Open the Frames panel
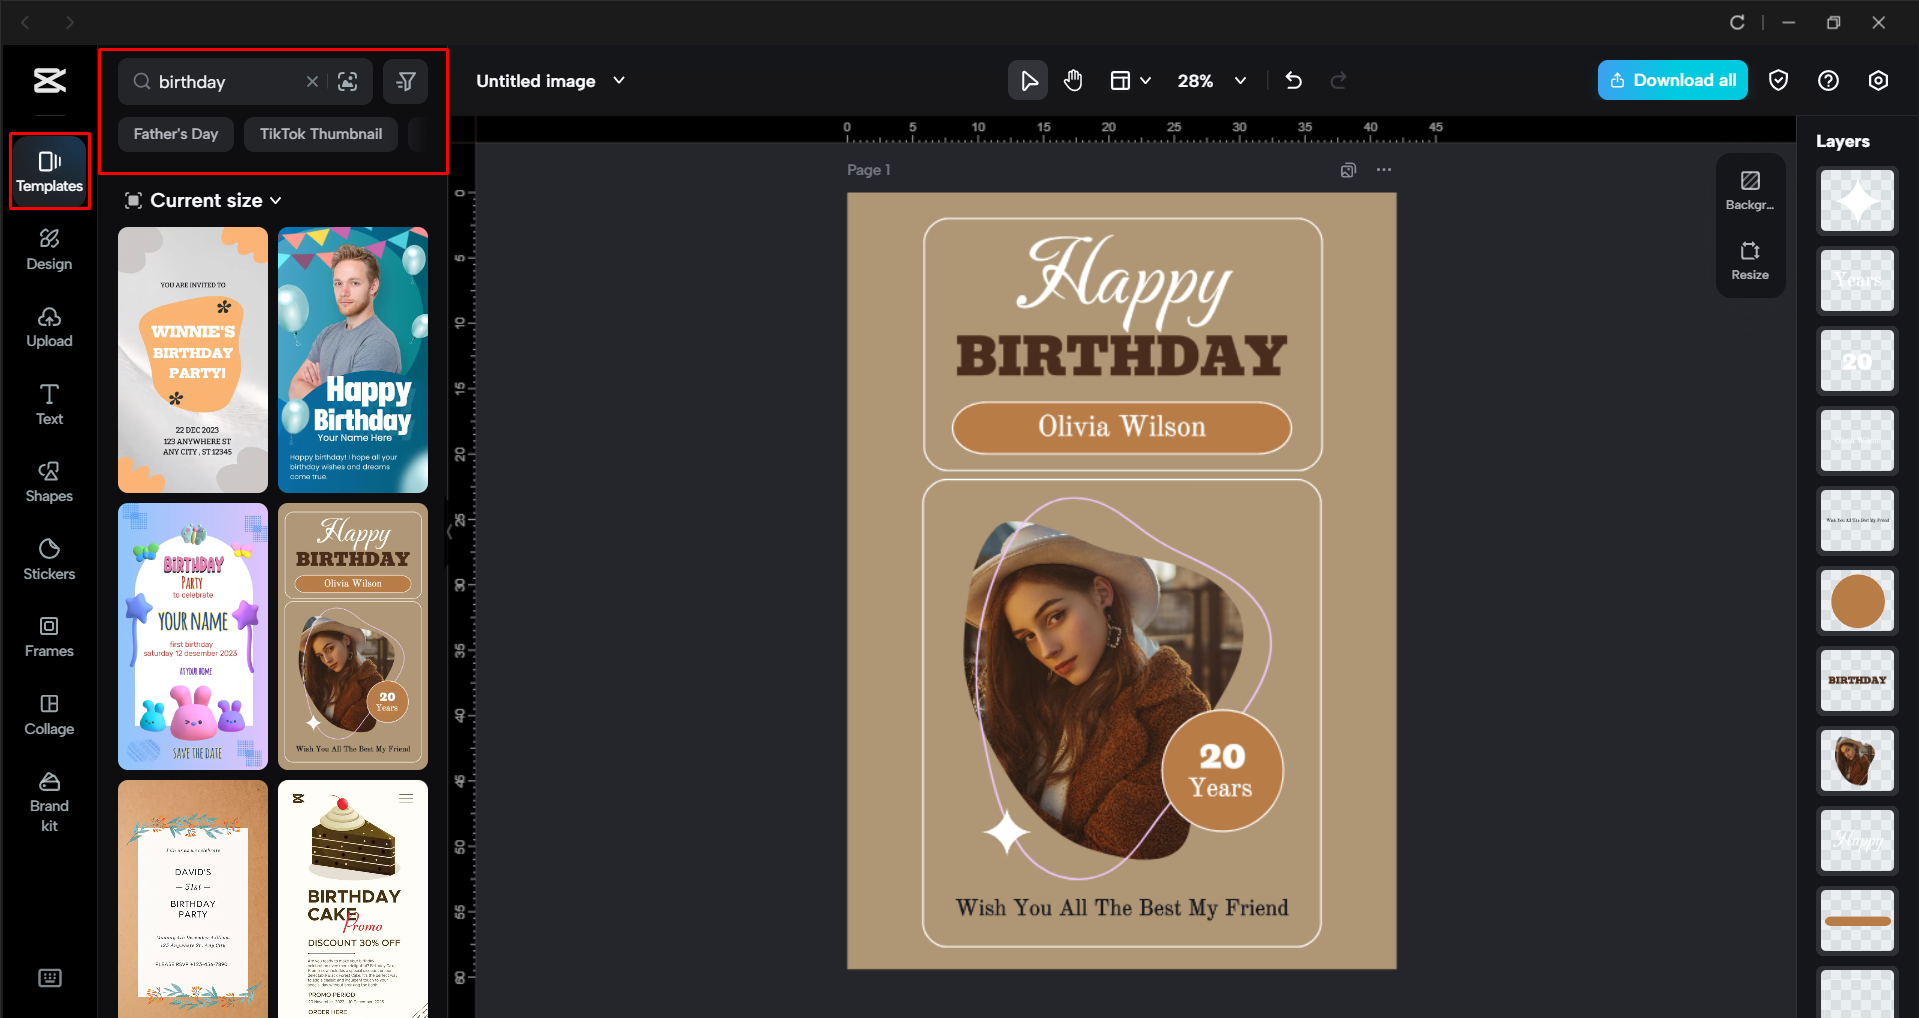This screenshot has width=1919, height=1018. 49,637
